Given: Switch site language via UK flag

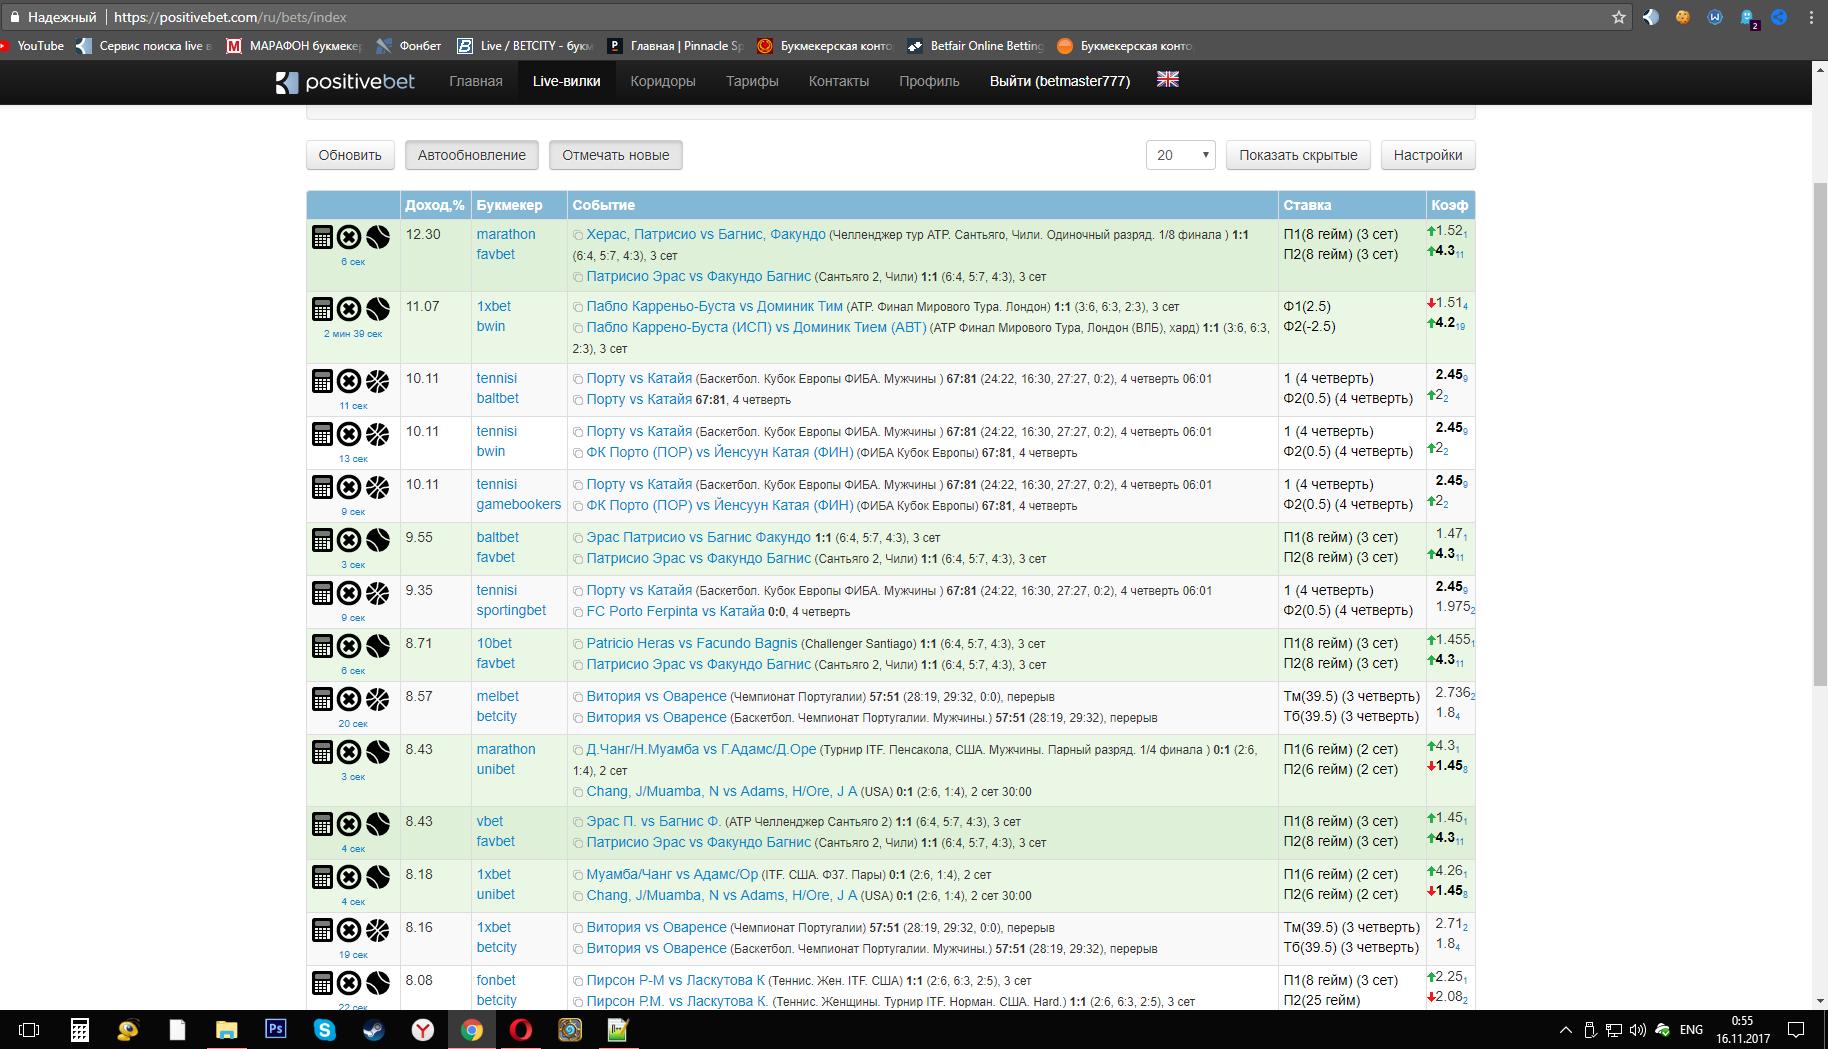Looking at the screenshot, I should pyautogui.click(x=1167, y=80).
